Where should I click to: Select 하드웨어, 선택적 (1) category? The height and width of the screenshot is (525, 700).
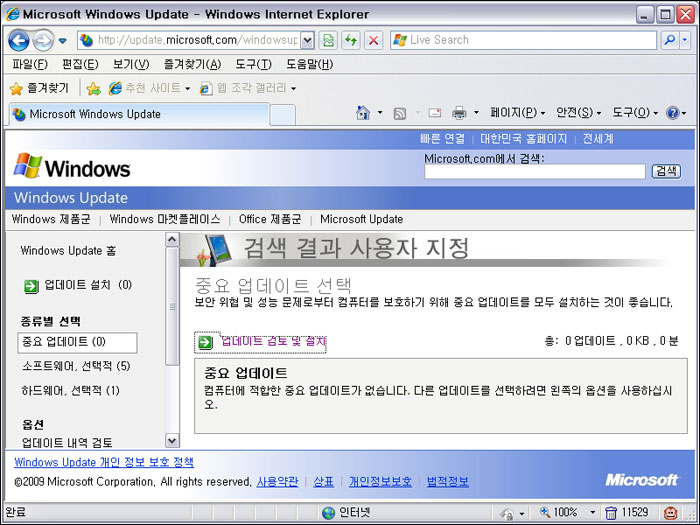pos(71,391)
